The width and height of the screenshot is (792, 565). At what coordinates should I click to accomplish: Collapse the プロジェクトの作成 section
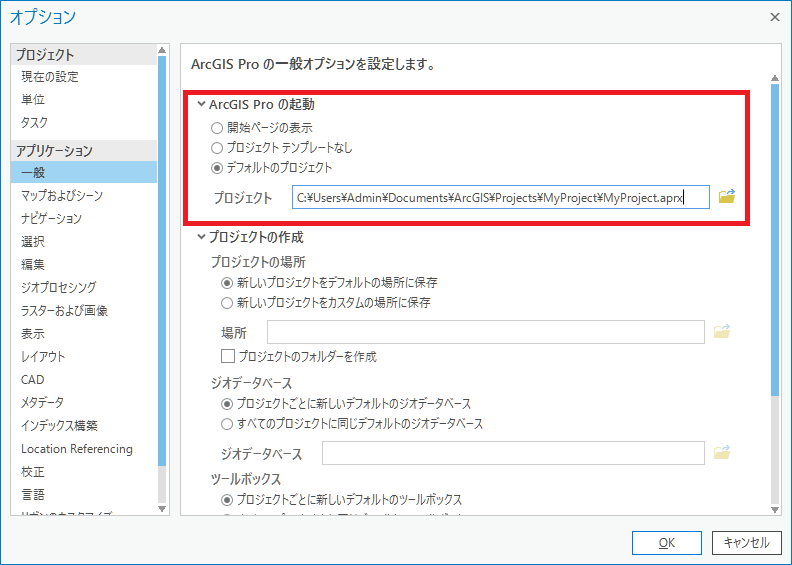click(201, 236)
